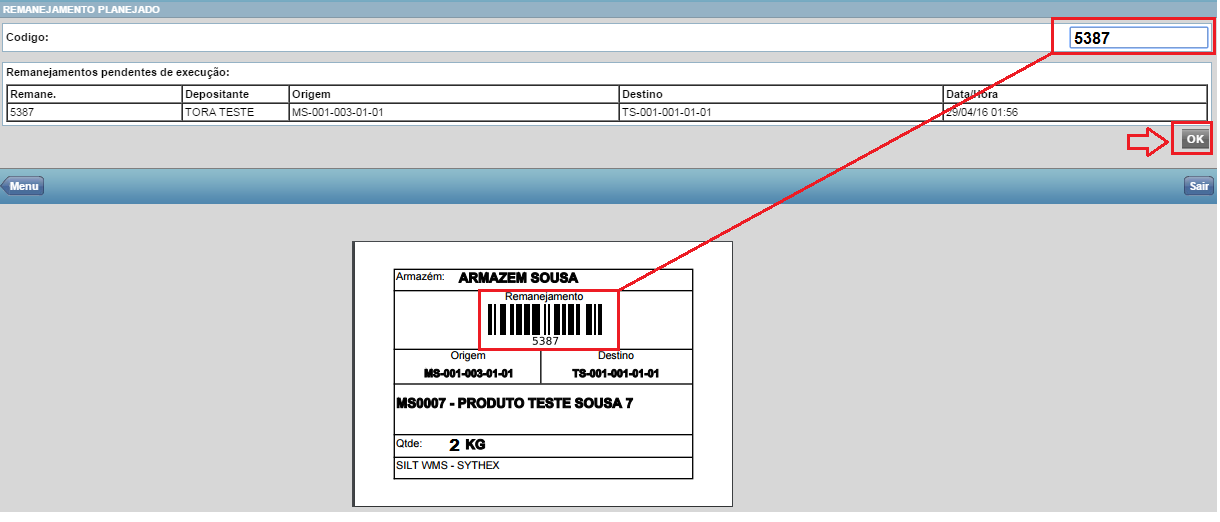Click ARMAZEM SOUSA text on the label
The image size is (1220, 522).
(x=518, y=278)
